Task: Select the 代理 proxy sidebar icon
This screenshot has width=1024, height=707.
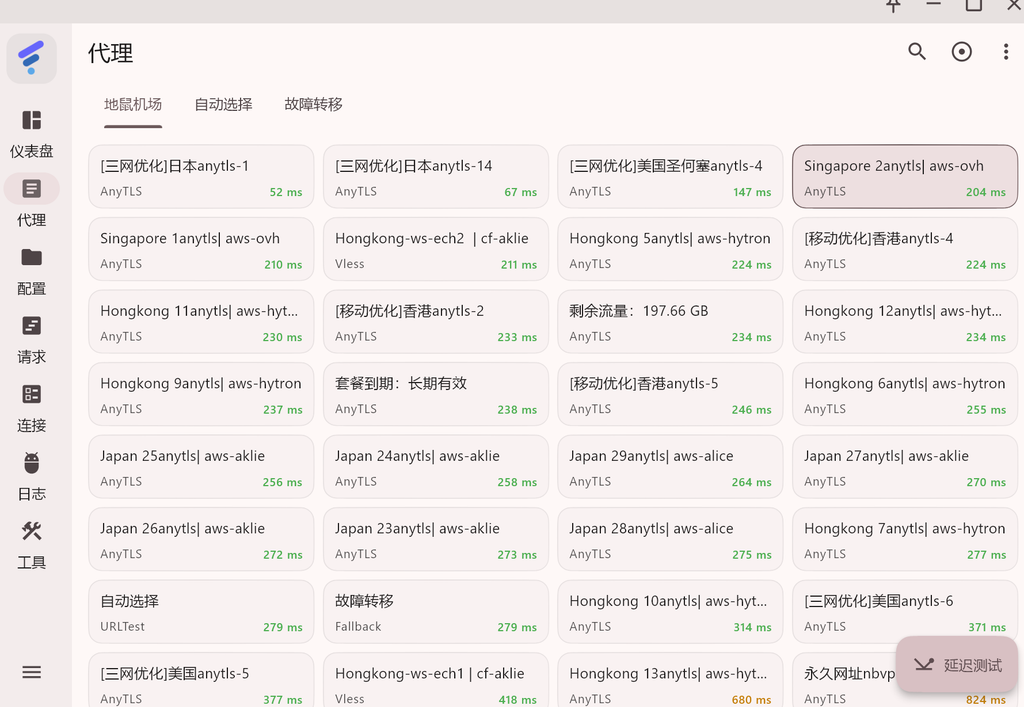Action: [x=31, y=189]
